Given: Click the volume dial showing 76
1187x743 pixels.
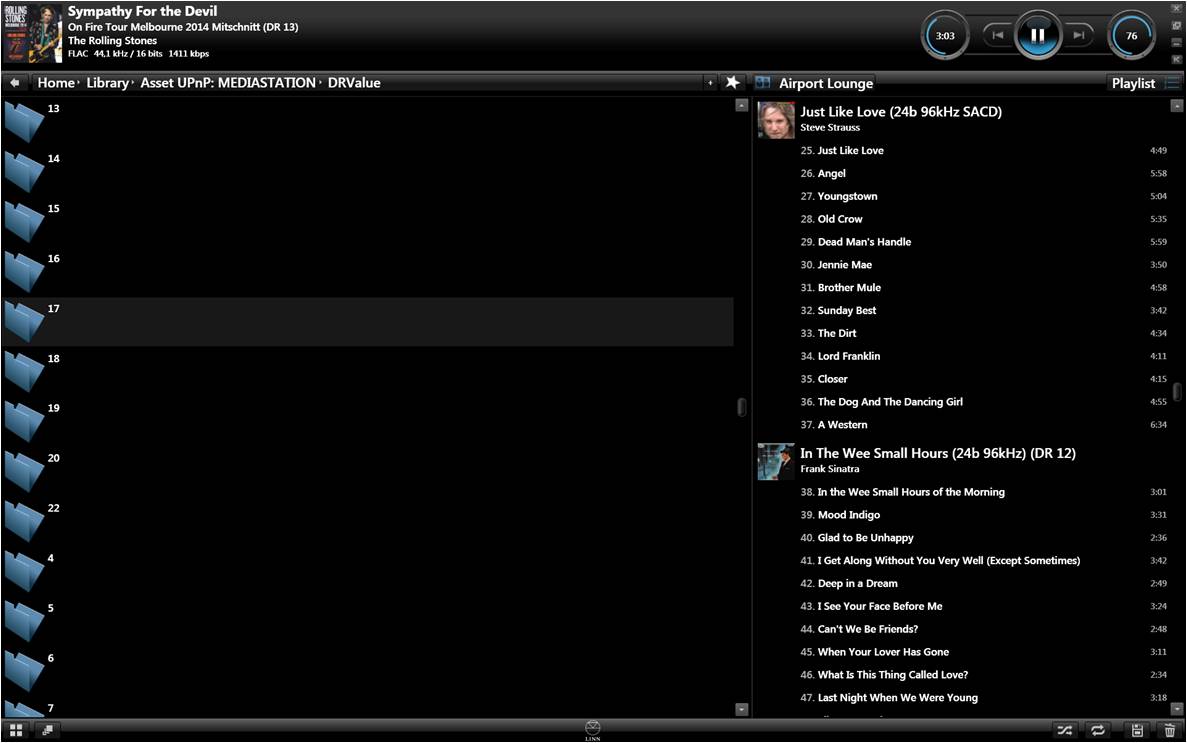Looking at the screenshot, I should click(x=1131, y=36).
